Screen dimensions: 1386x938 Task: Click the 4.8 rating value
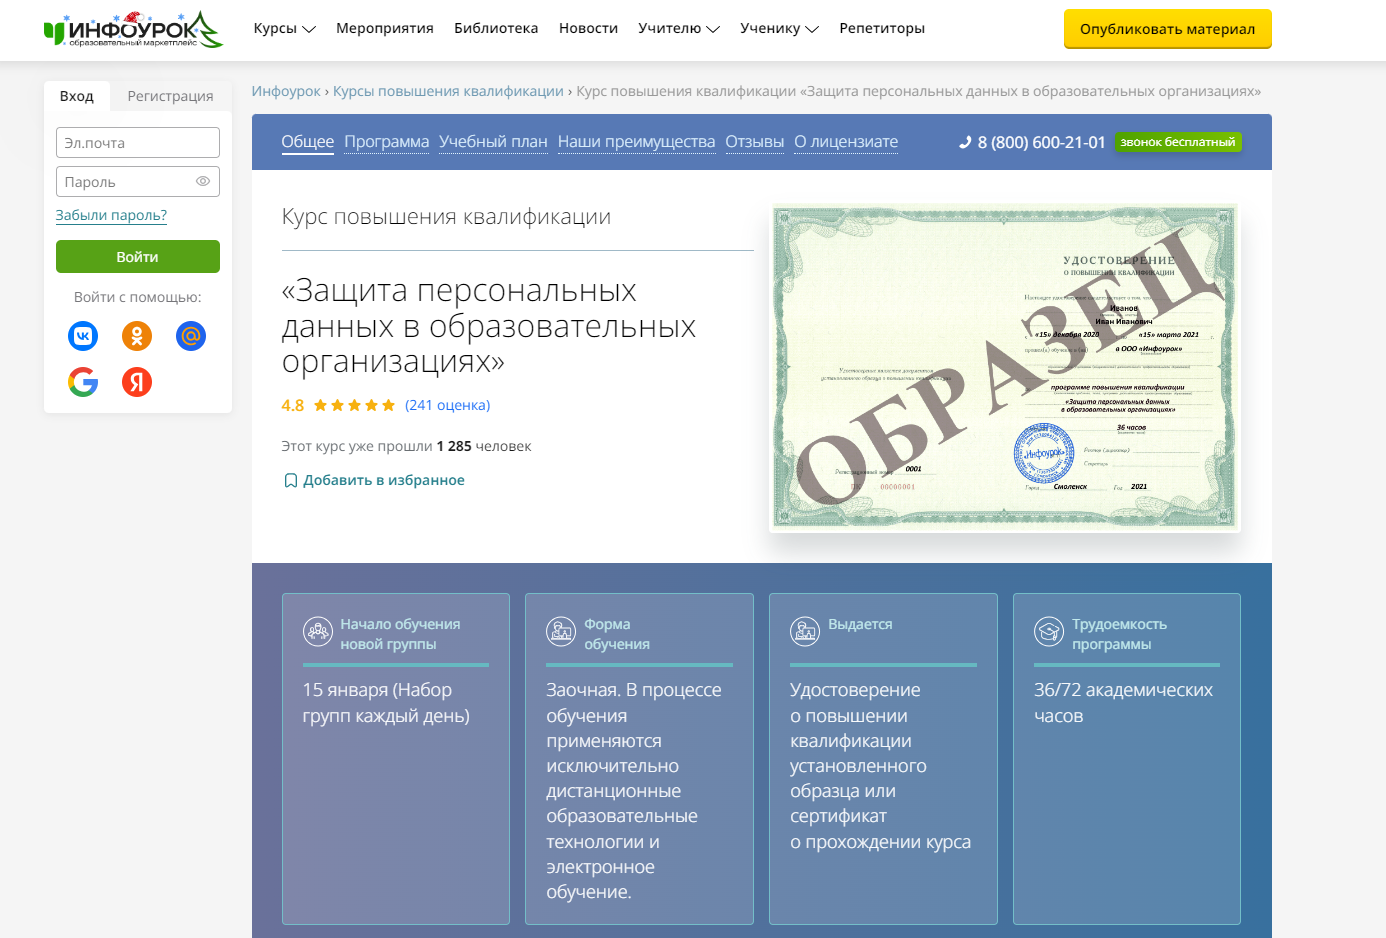click(x=293, y=405)
